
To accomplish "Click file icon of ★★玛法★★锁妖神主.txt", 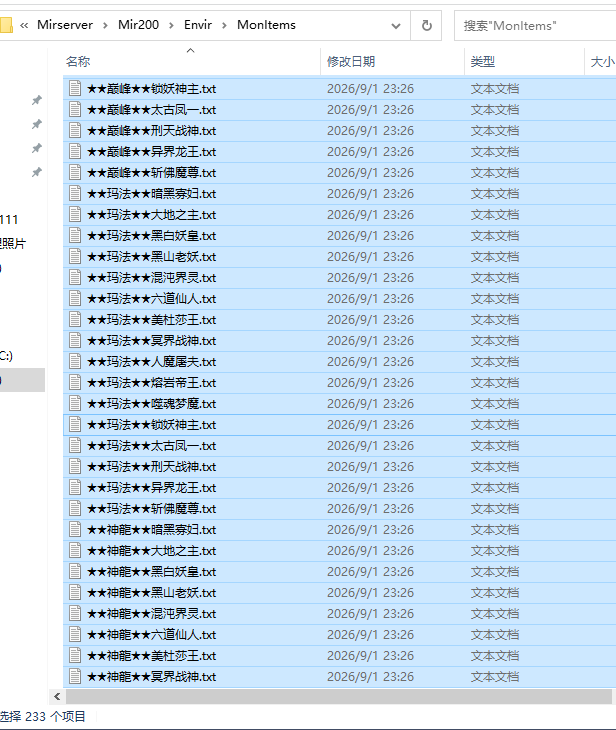I will pyautogui.click(x=75, y=424).
